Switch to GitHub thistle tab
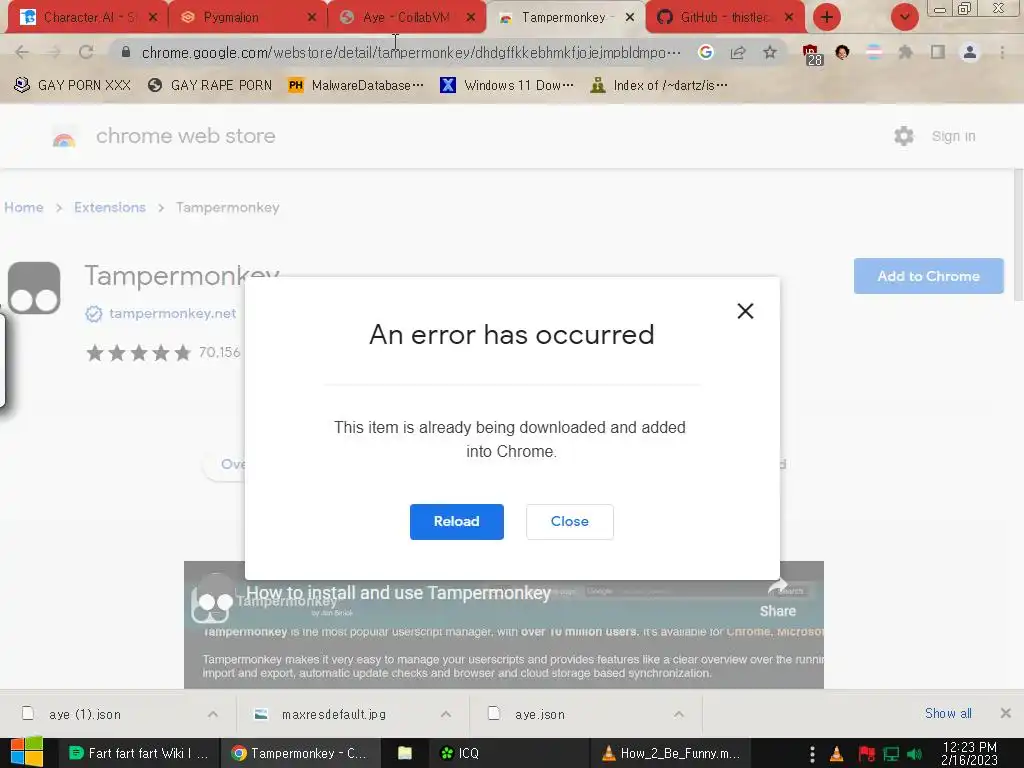This screenshot has width=1024, height=768. coord(725,17)
